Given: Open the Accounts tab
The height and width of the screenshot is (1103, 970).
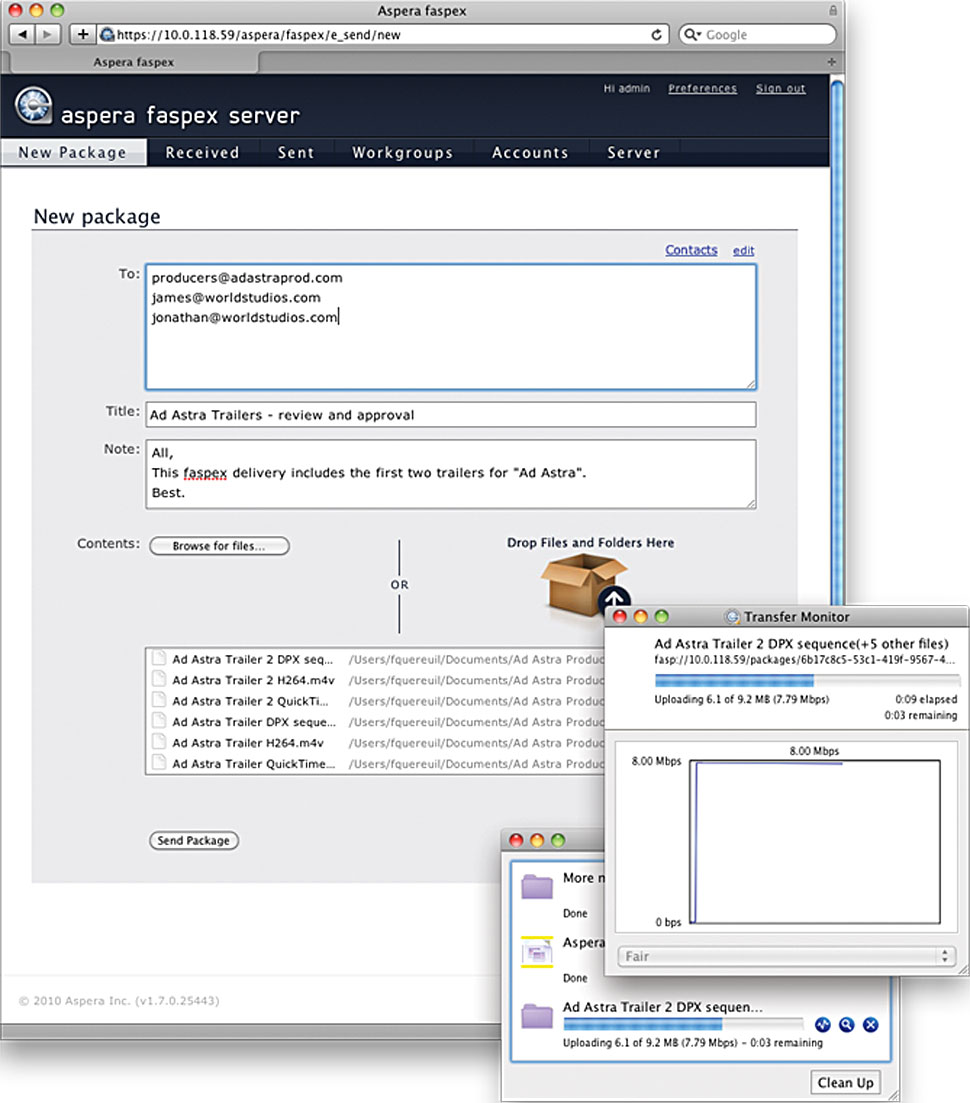Looking at the screenshot, I should pyautogui.click(x=530, y=153).
